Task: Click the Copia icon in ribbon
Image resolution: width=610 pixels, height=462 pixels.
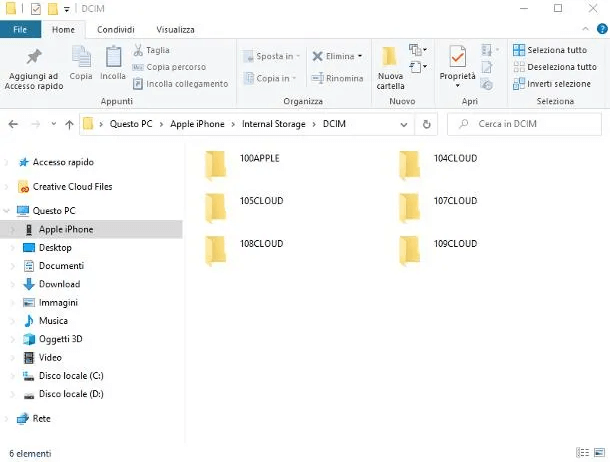Action: (81, 62)
